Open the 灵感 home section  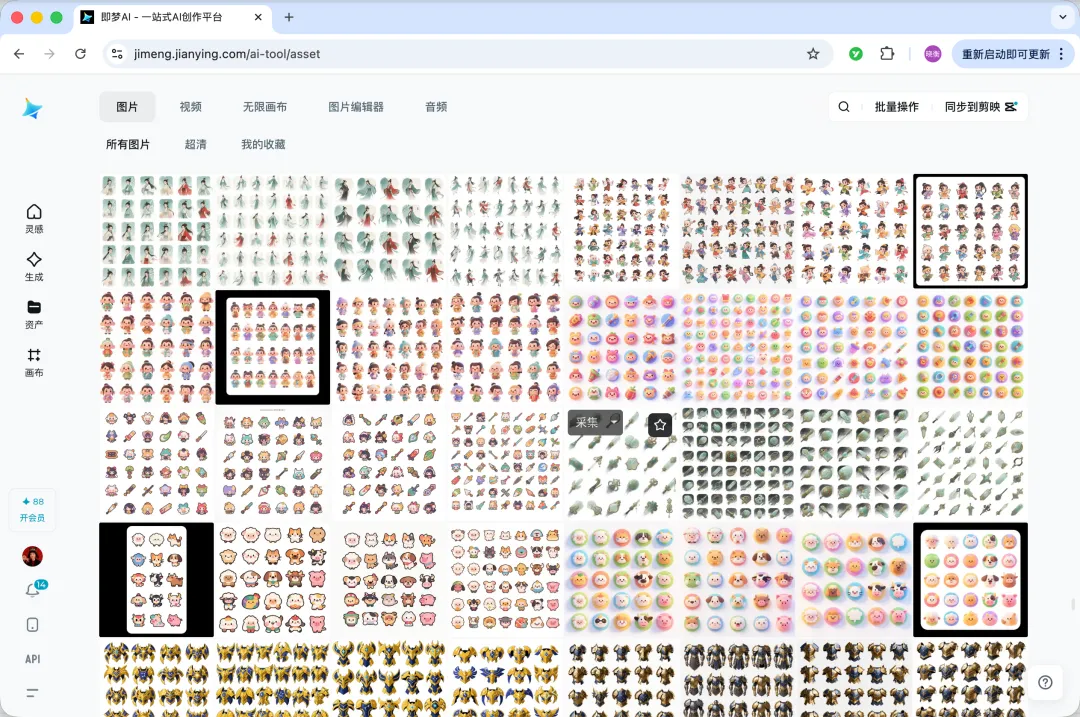(34, 219)
